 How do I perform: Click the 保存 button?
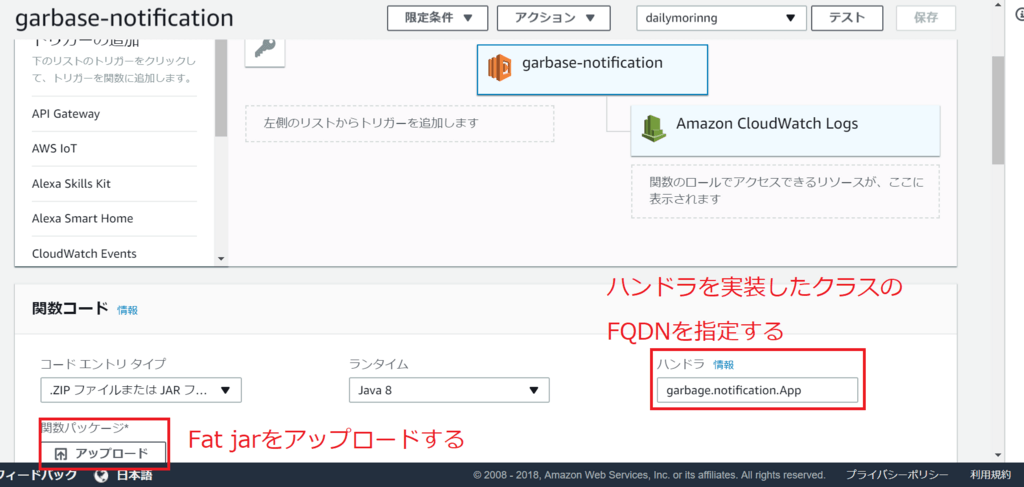click(x=925, y=18)
